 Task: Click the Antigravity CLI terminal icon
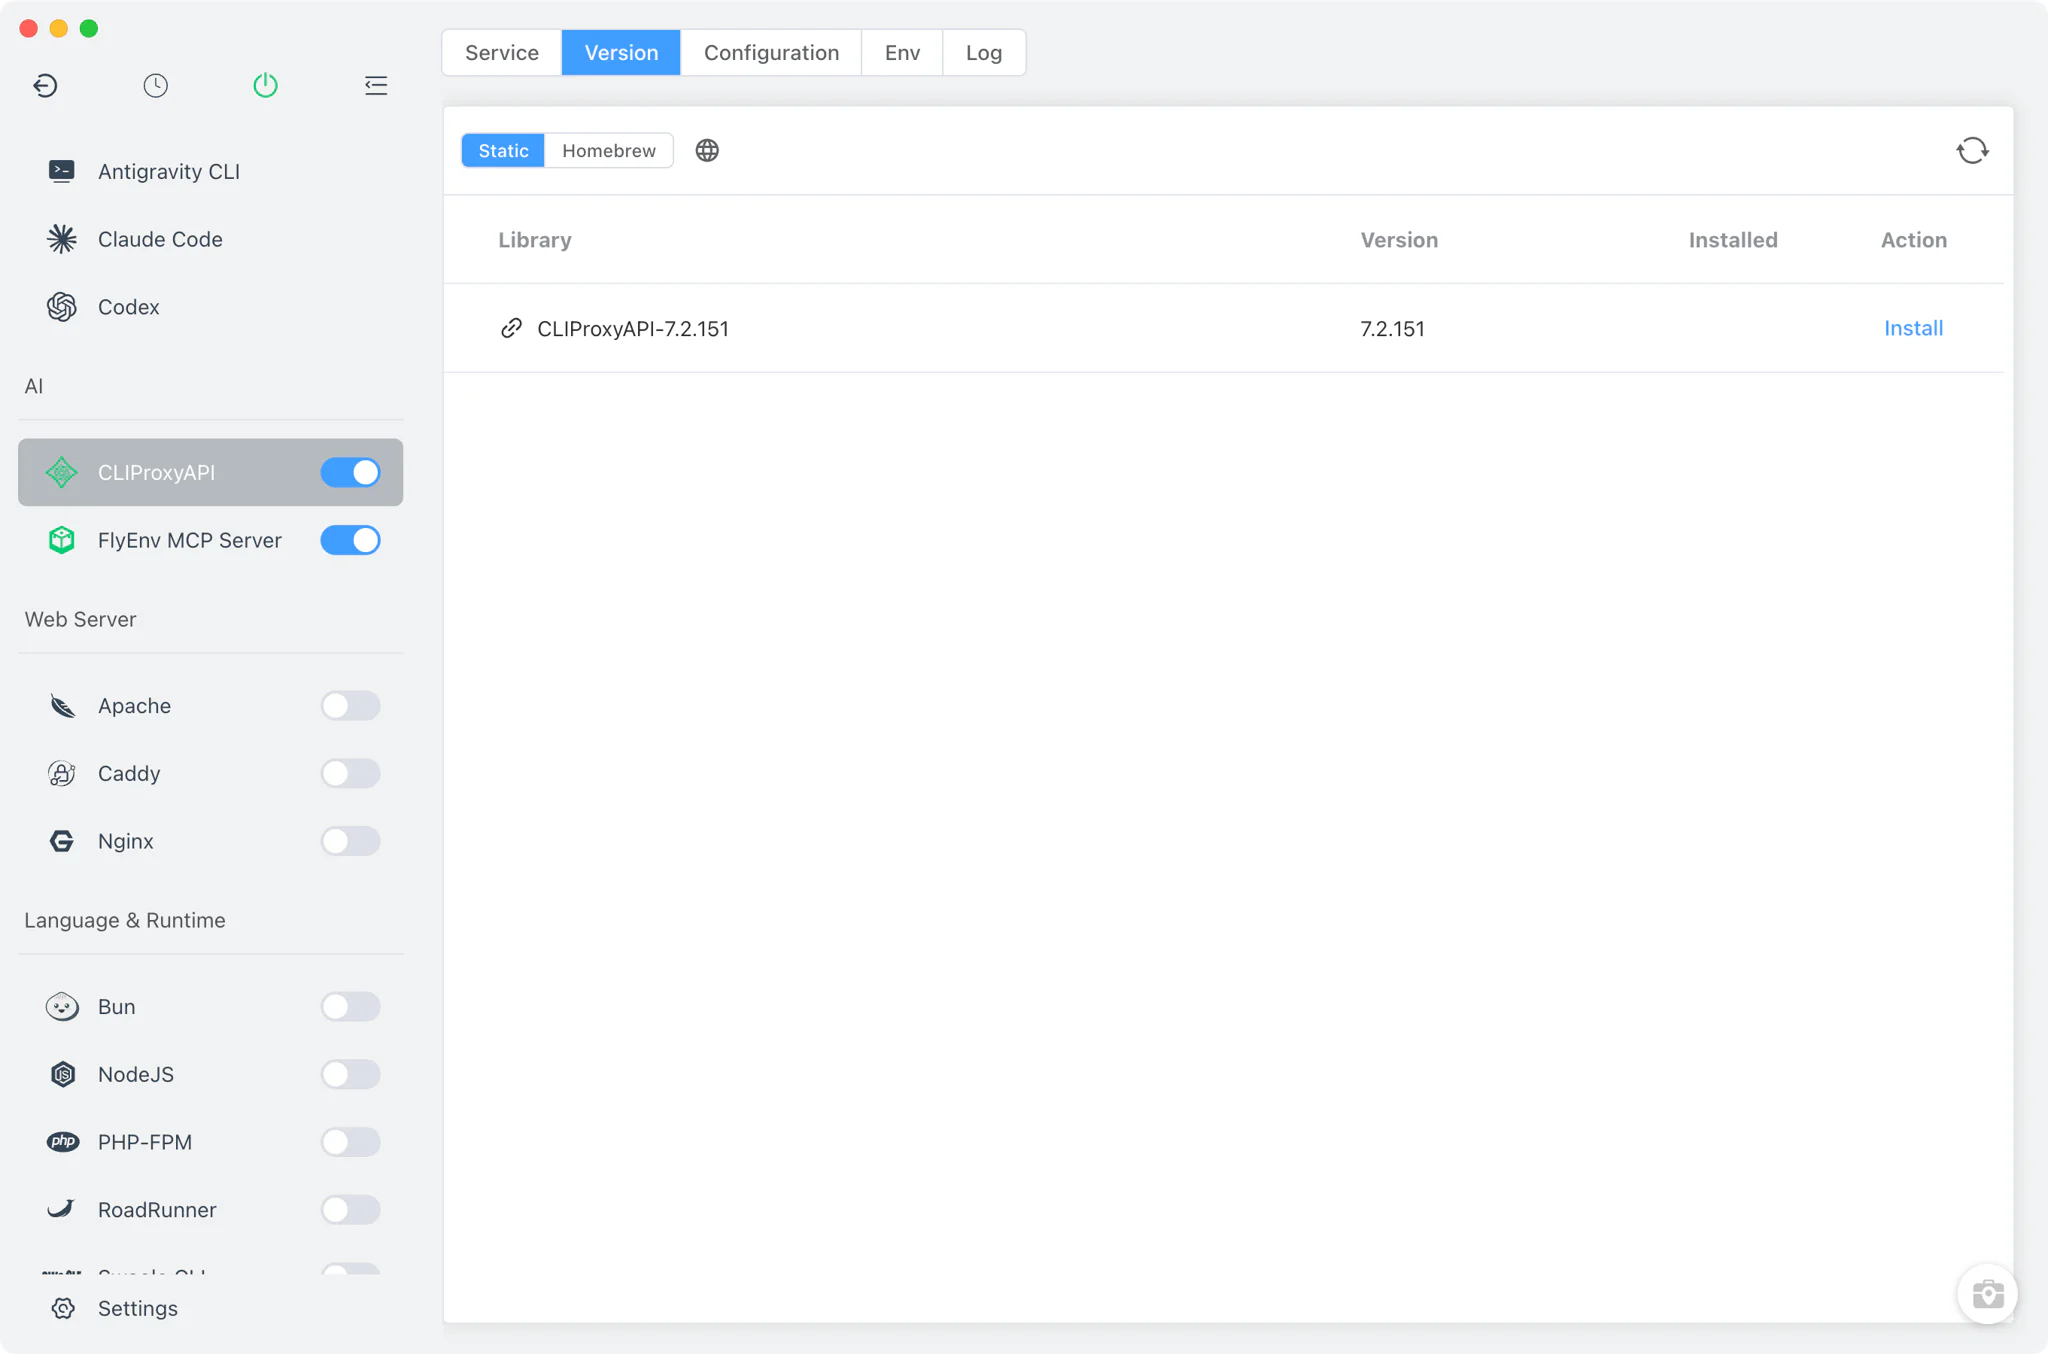62,171
